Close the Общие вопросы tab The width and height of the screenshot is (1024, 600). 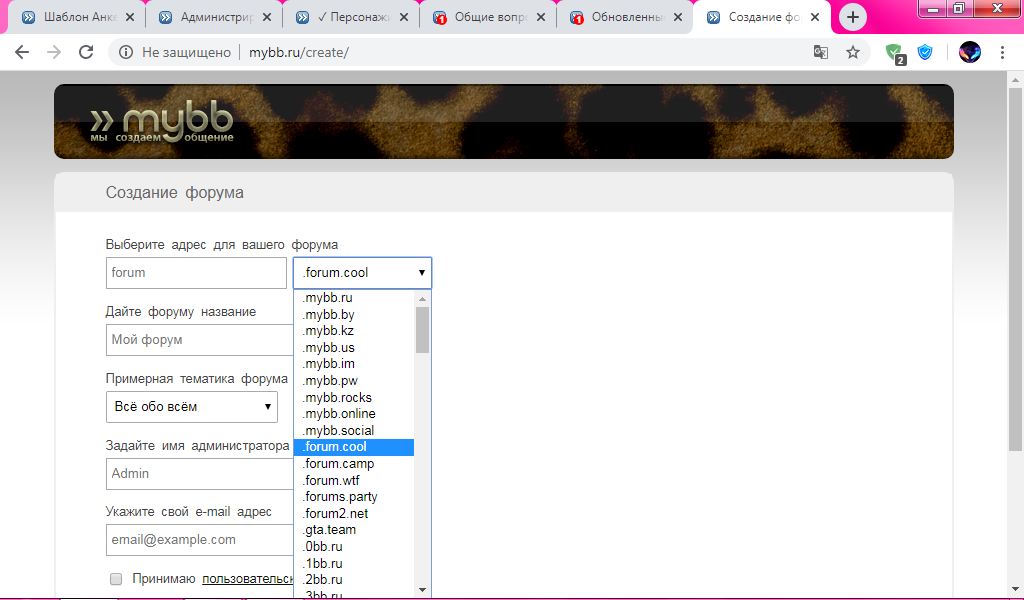541,18
